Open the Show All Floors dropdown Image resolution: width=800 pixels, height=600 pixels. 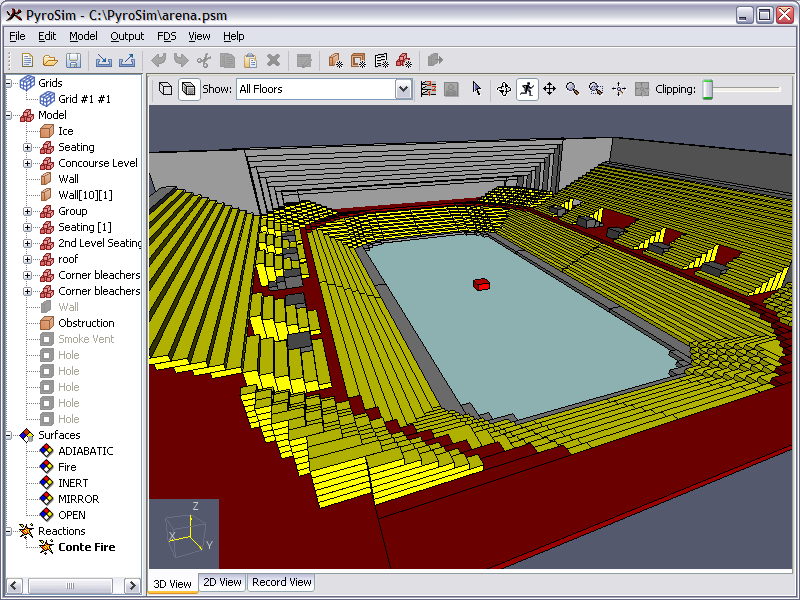[x=403, y=89]
